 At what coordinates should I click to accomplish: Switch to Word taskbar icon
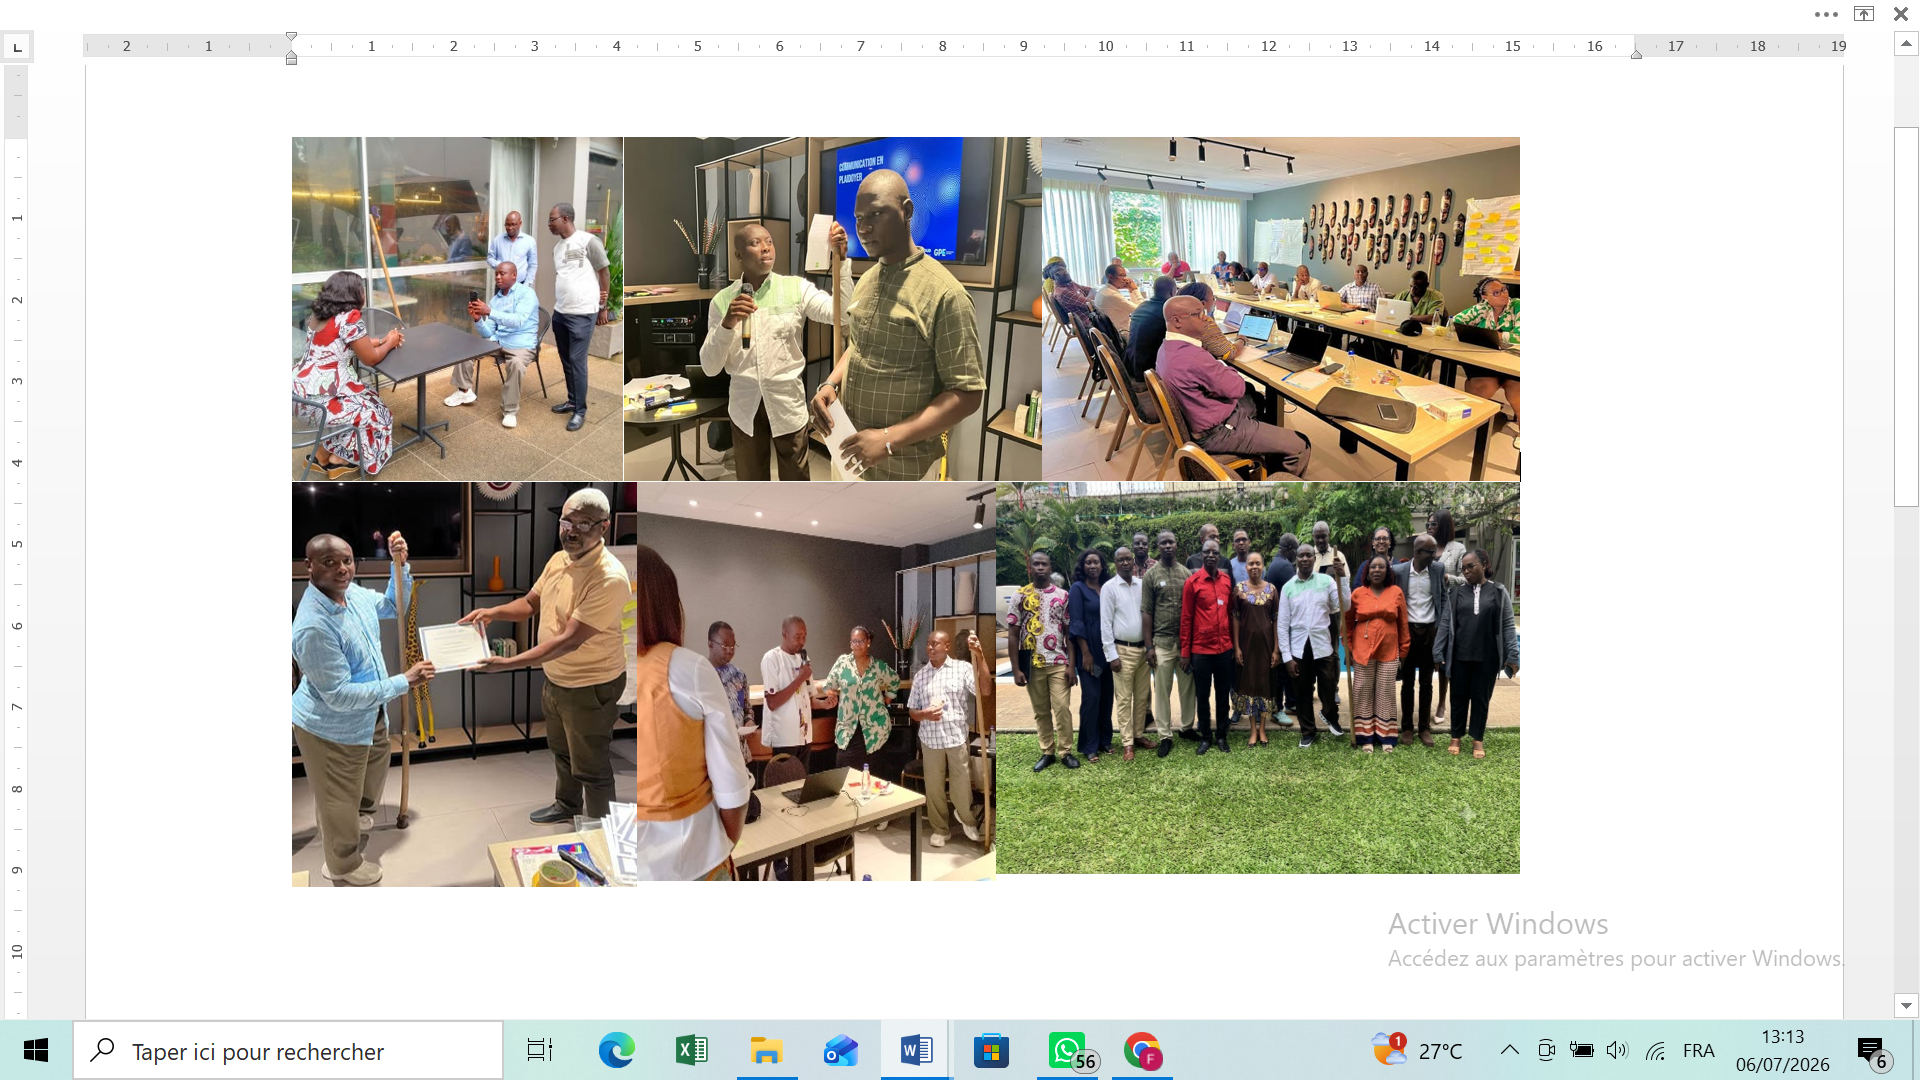coord(916,1051)
